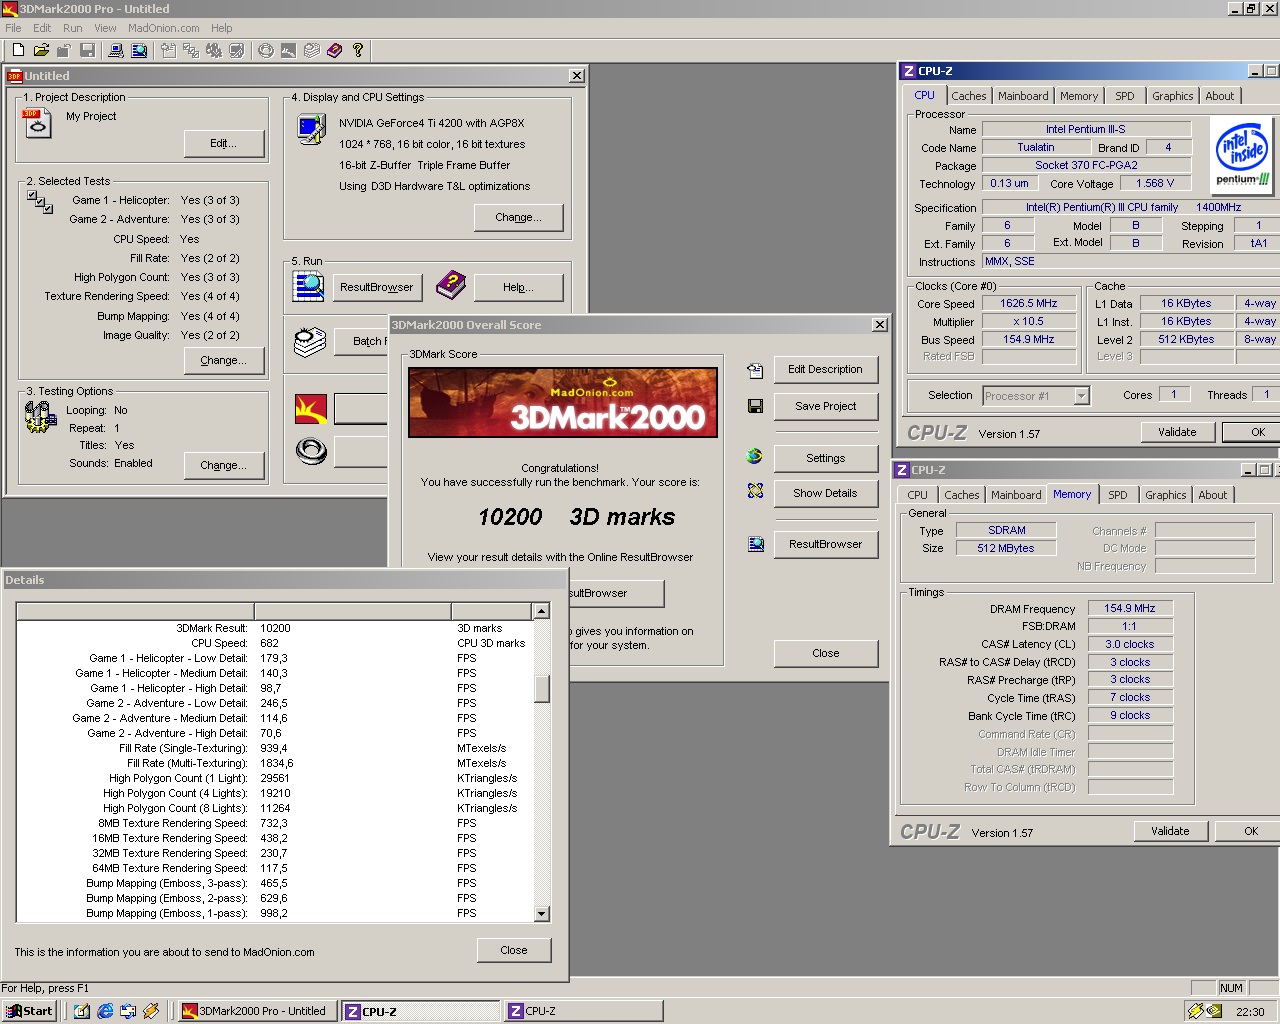
Task: Click the Internet Explorer quick launch icon
Action: click(x=105, y=1011)
